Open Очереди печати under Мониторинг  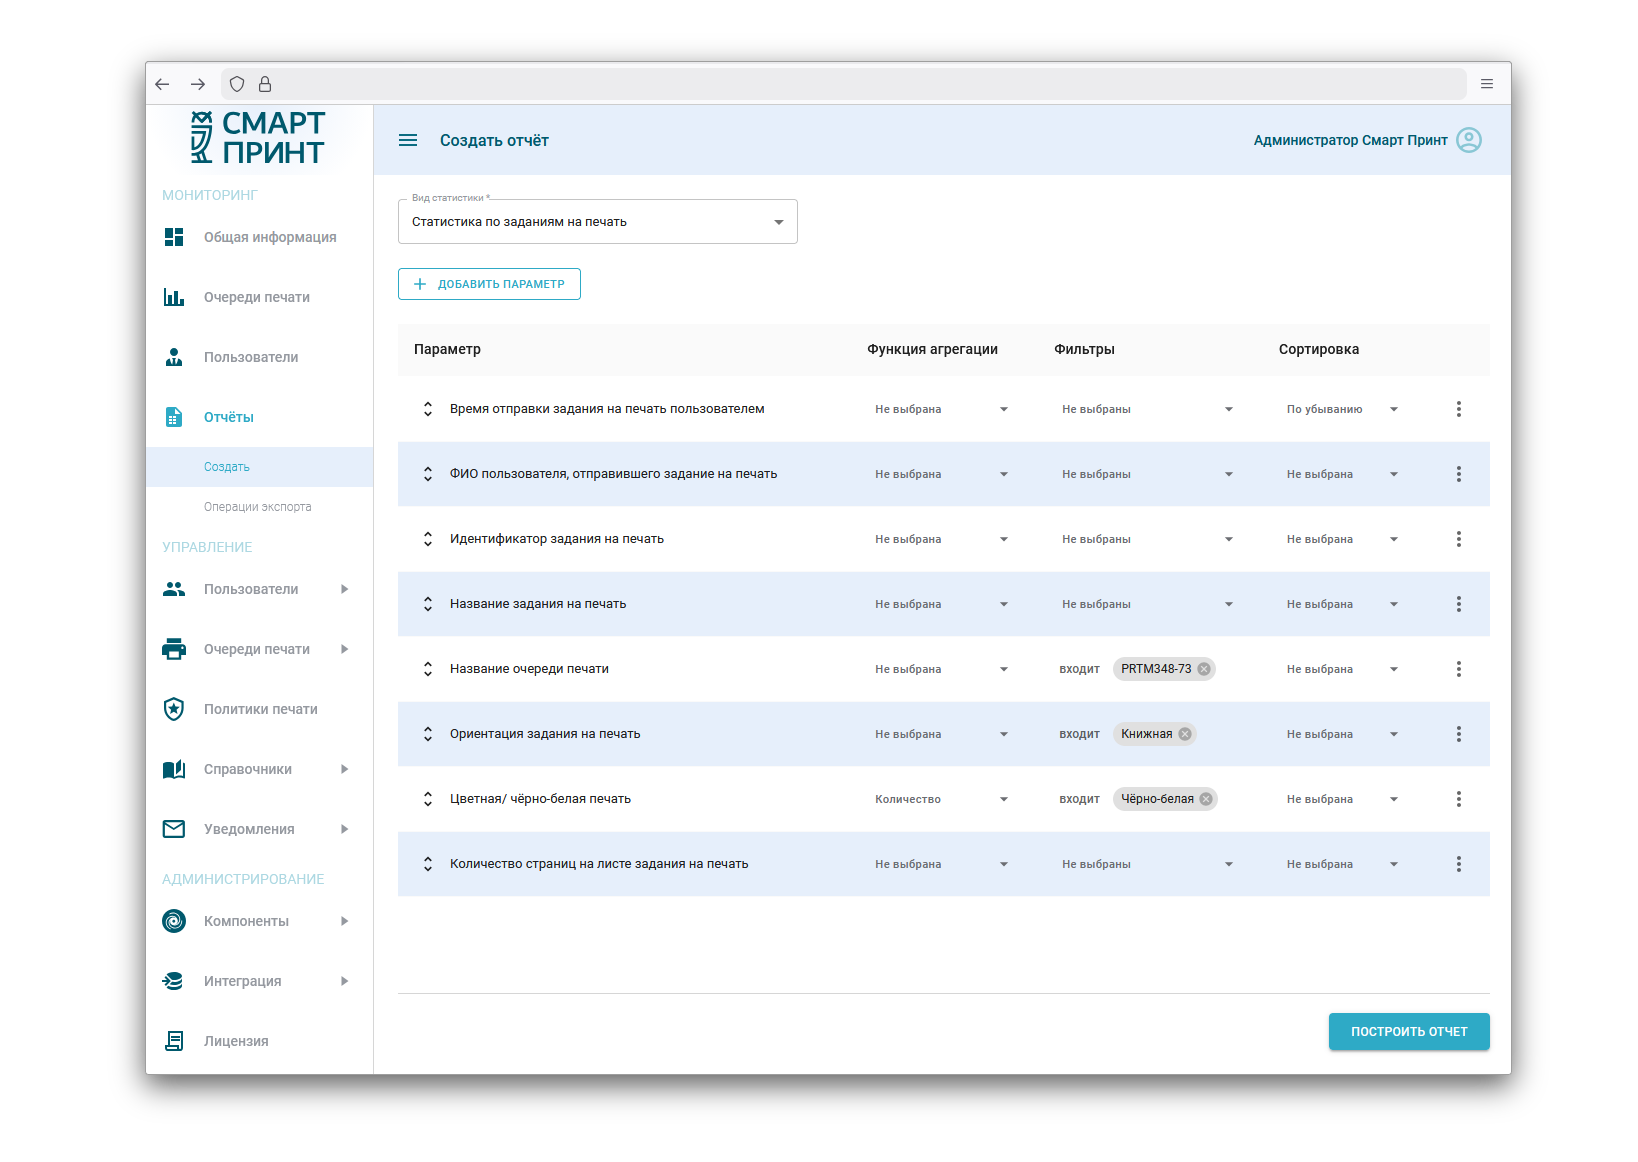(259, 297)
